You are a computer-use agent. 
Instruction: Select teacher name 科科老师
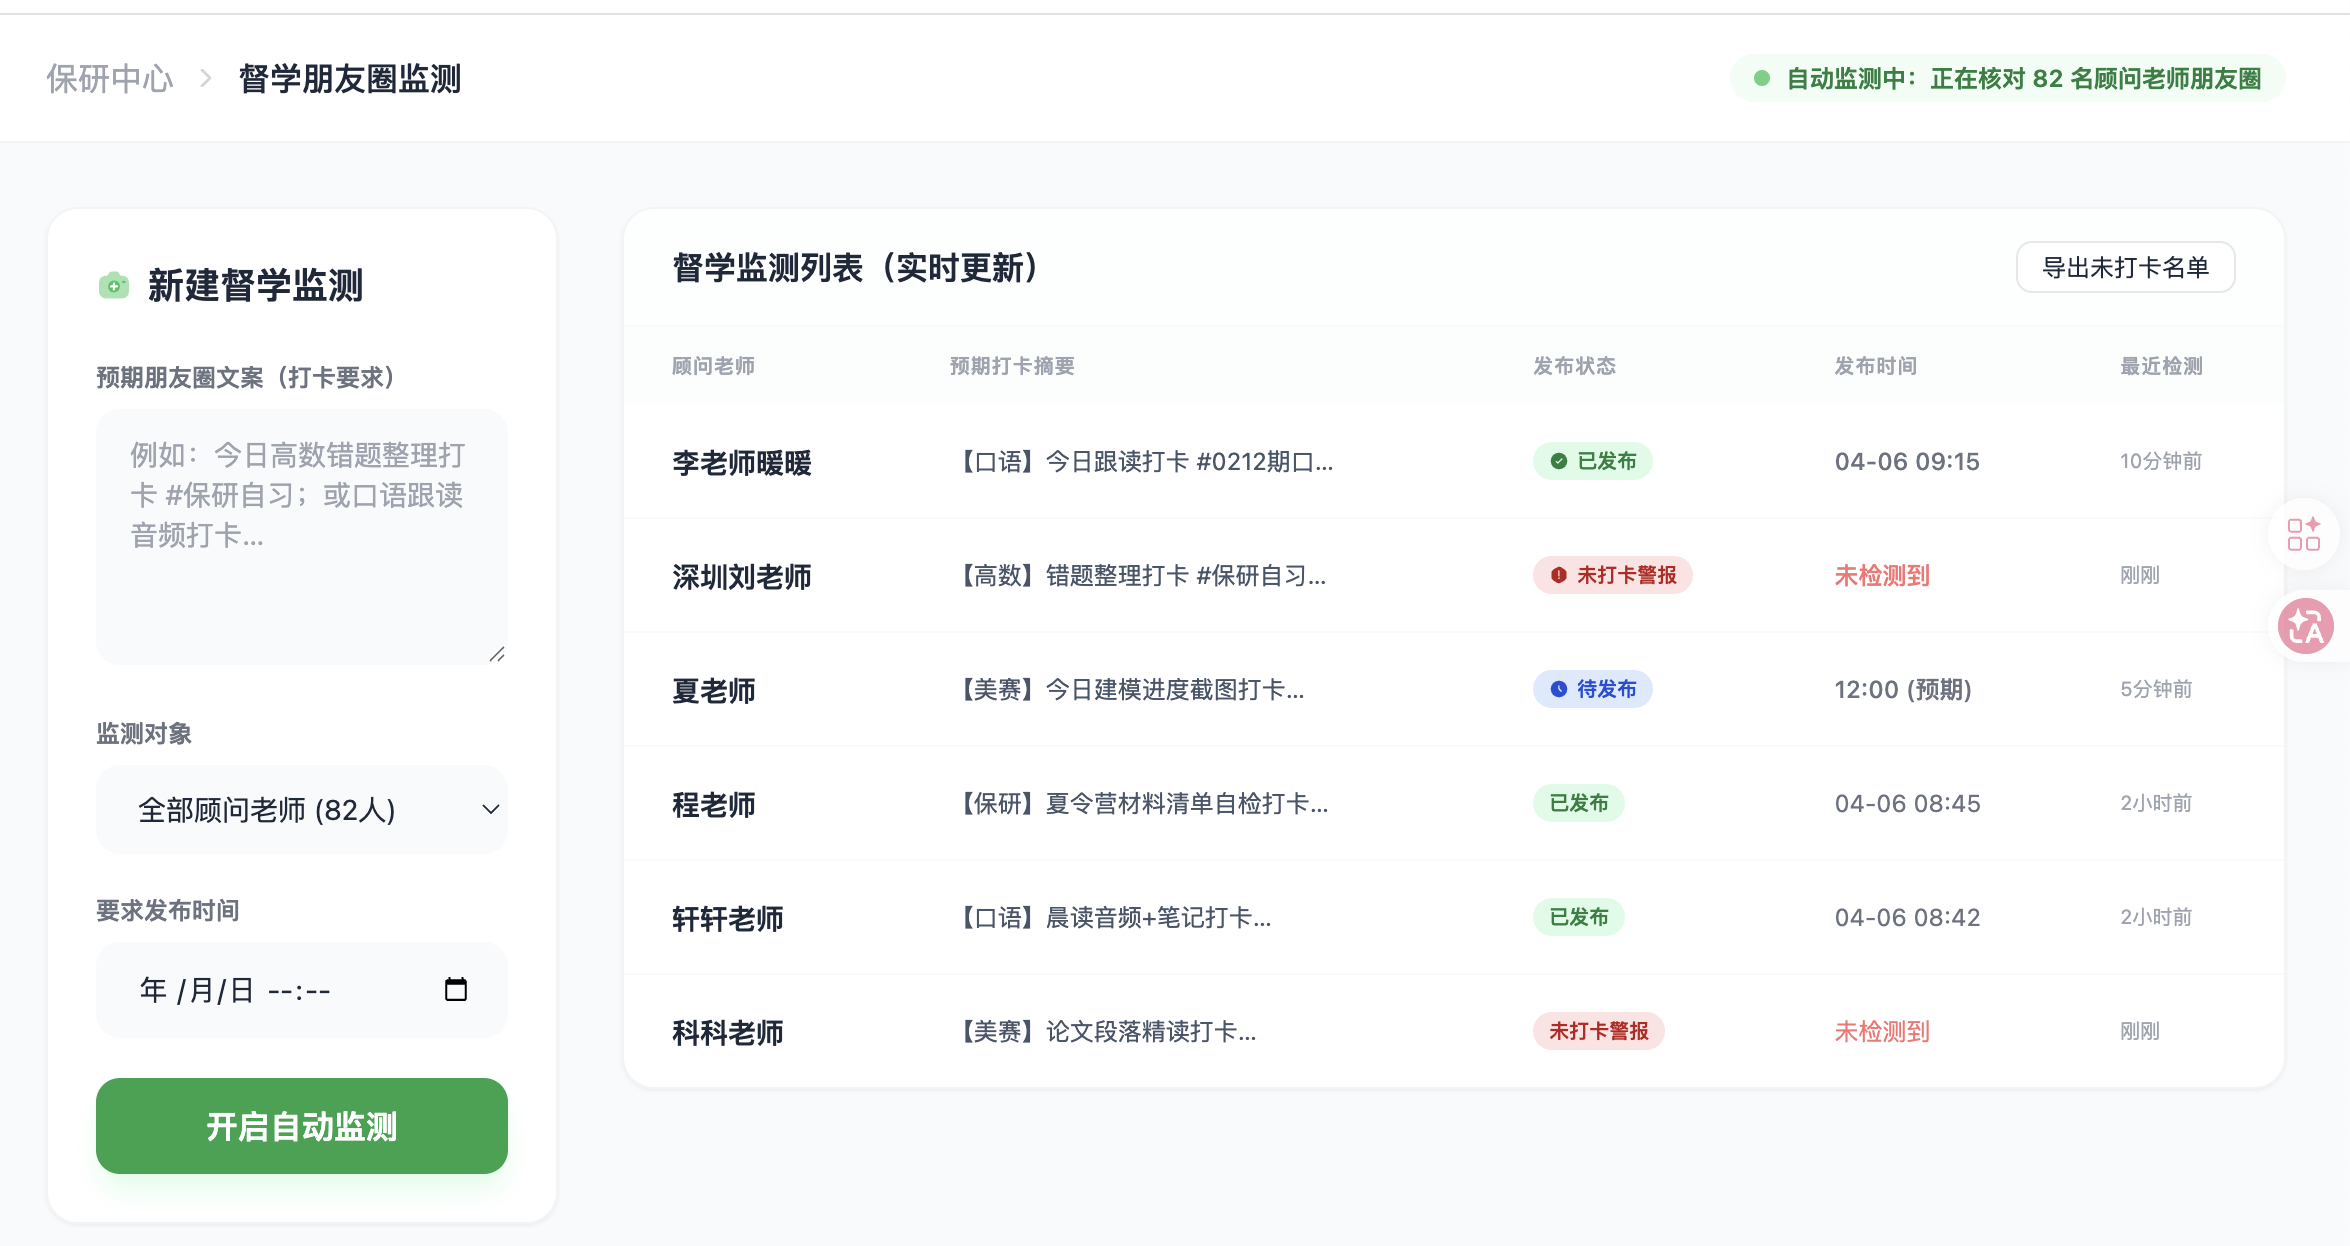728,1033
